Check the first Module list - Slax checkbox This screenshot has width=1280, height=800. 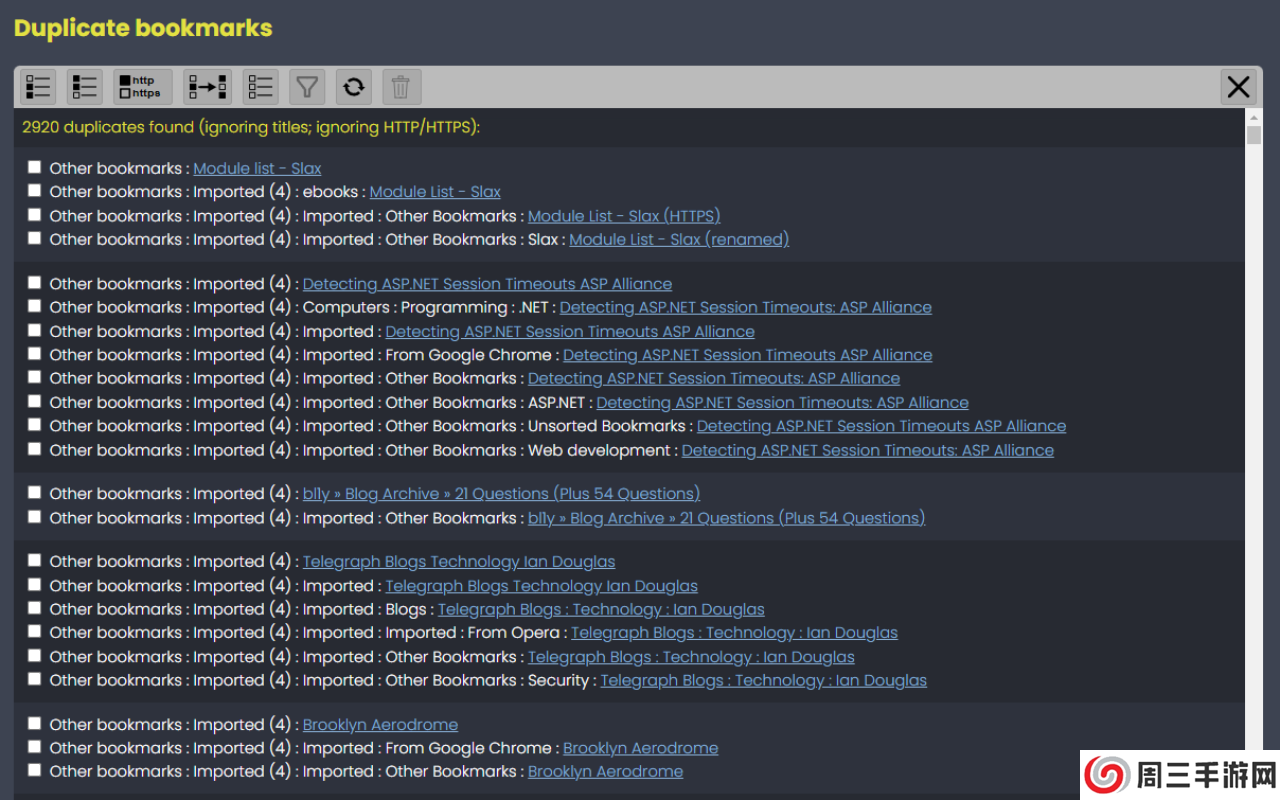click(x=35, y=167)
